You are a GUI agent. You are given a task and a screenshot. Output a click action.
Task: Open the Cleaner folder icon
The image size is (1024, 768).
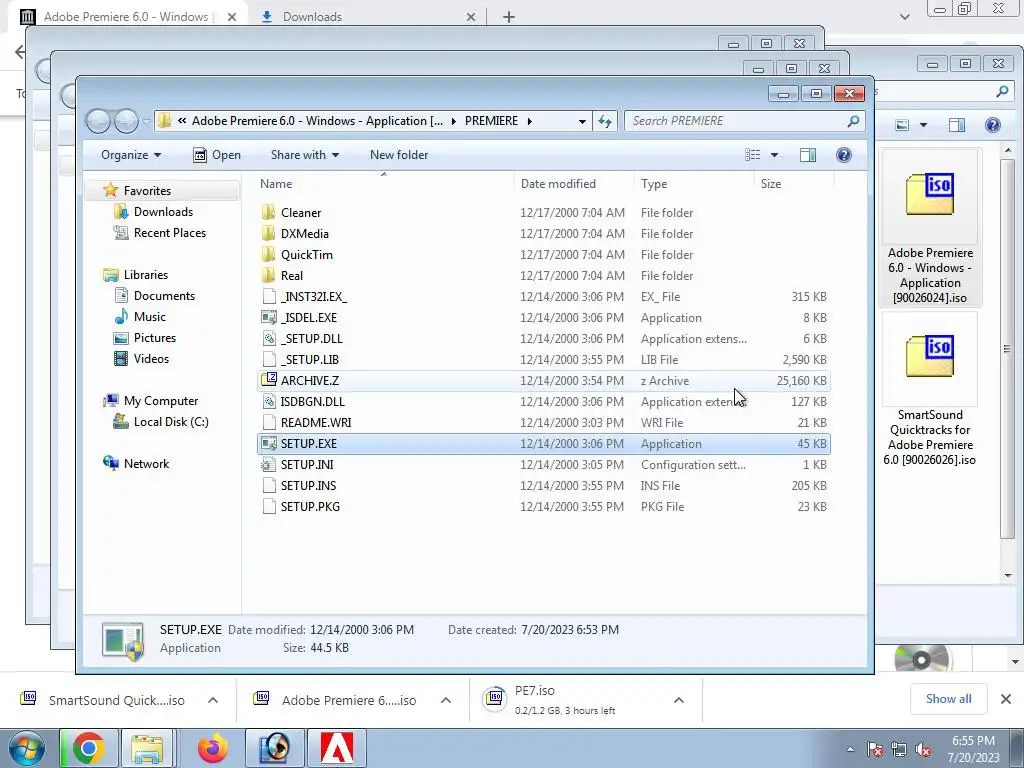coord(268,213)
